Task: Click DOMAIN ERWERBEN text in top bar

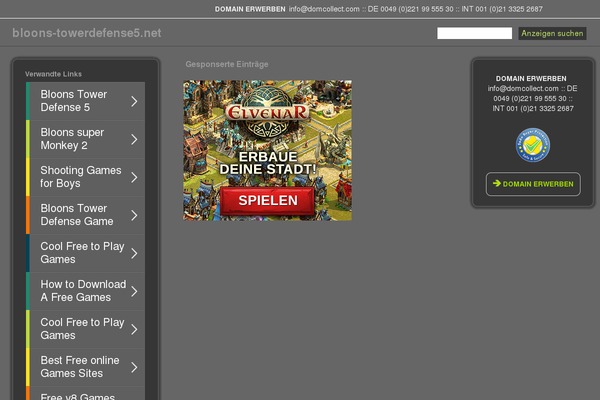Action: 250,9
